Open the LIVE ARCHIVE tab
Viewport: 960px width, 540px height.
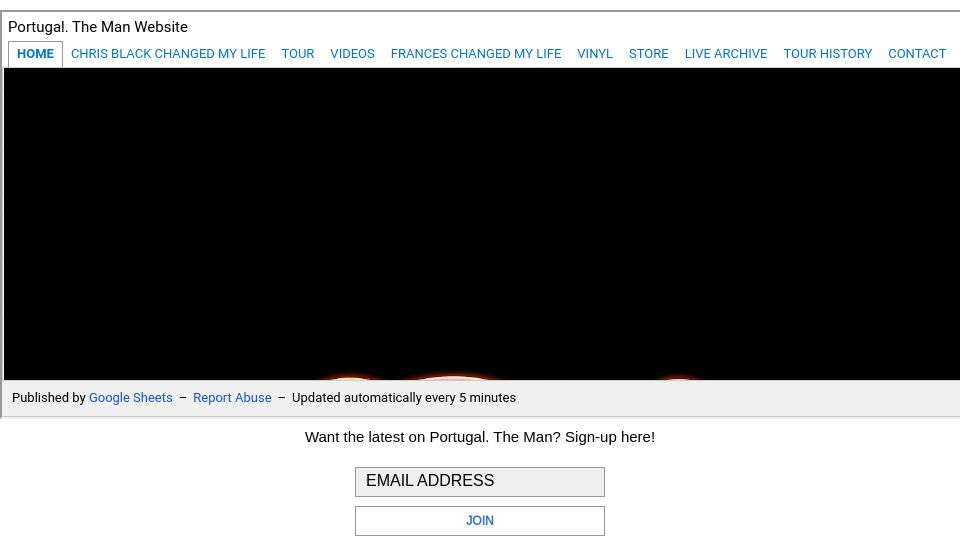726,54
